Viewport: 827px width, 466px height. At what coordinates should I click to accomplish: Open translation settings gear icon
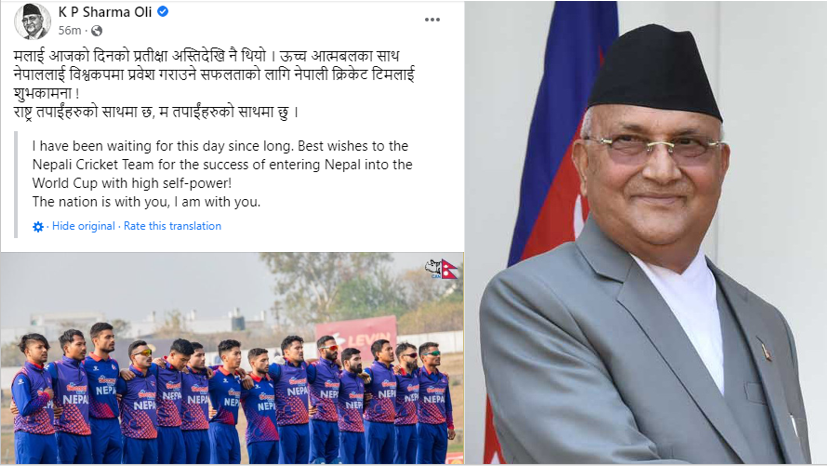click(38, 227)
